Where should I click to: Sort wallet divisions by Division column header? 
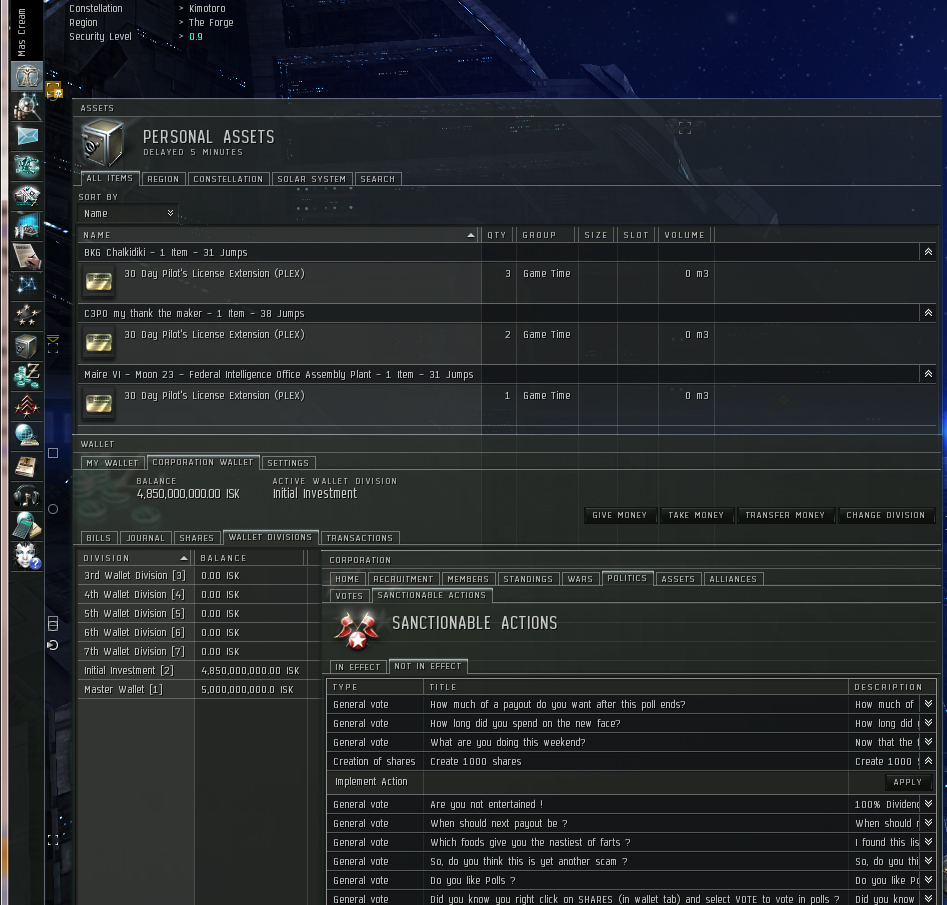pyautogui.click(x=135, y=558)
